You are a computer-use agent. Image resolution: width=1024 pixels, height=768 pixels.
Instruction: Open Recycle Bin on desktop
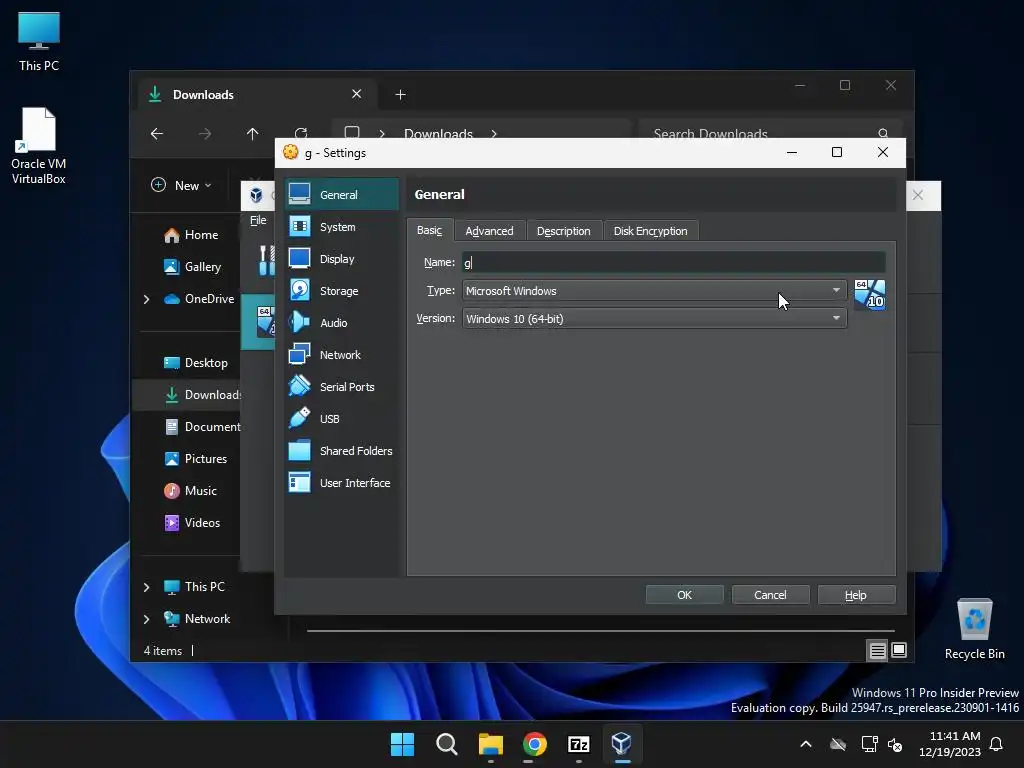pyautogui.click(x=974, y=629)
